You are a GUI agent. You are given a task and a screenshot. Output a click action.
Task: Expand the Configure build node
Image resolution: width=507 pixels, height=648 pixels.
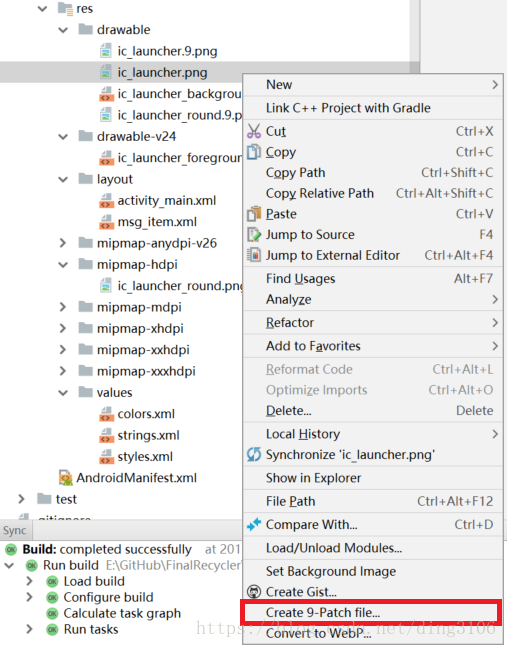pos(29,597)
